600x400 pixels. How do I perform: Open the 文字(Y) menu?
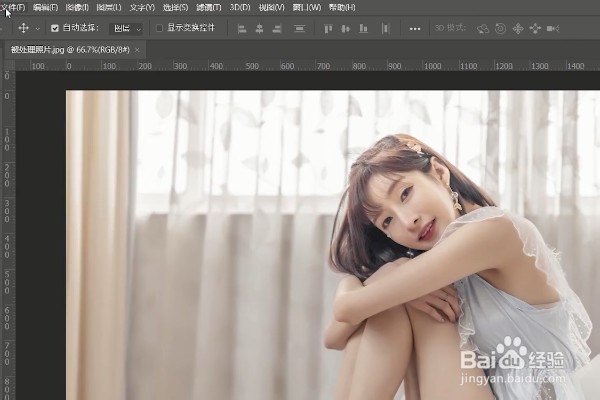142,7
